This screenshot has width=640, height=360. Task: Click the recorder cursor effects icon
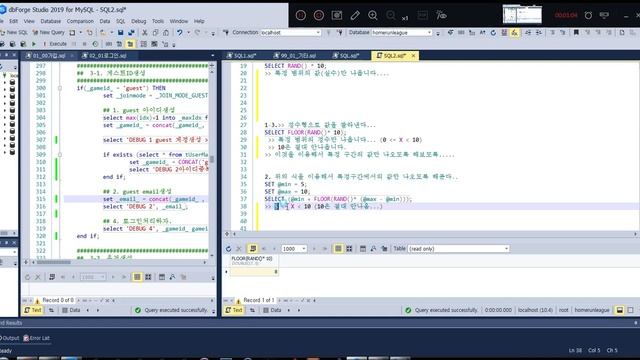441,16
